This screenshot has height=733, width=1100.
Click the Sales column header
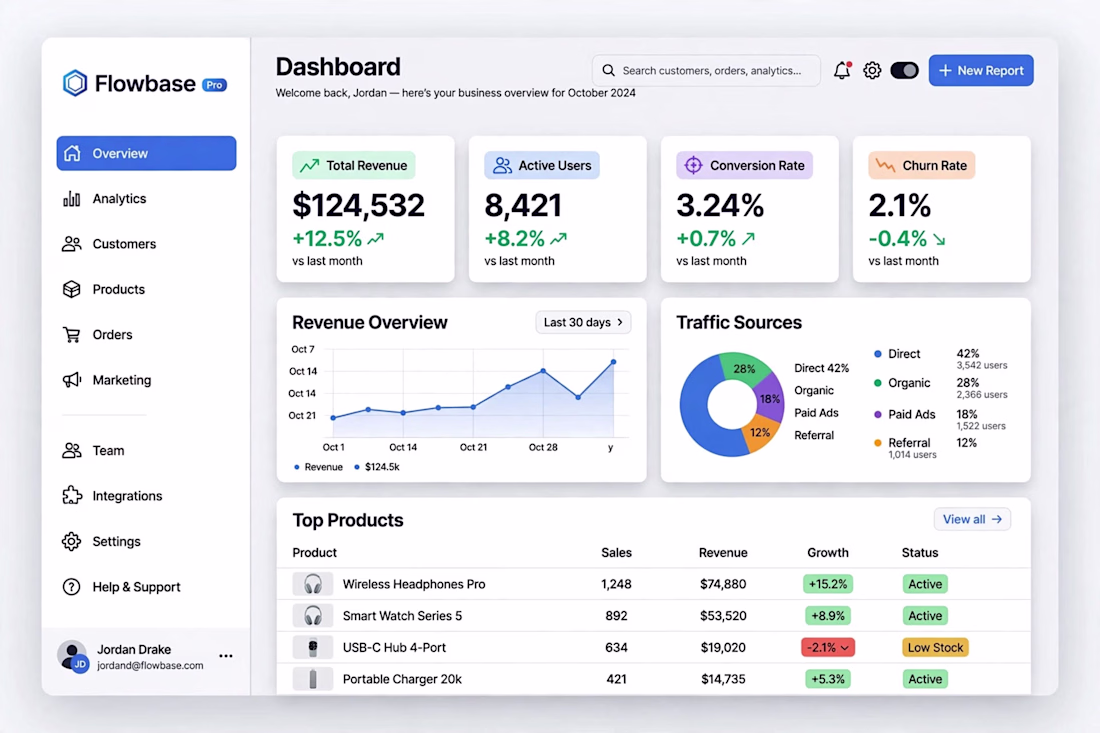click(x=617, y=553)
